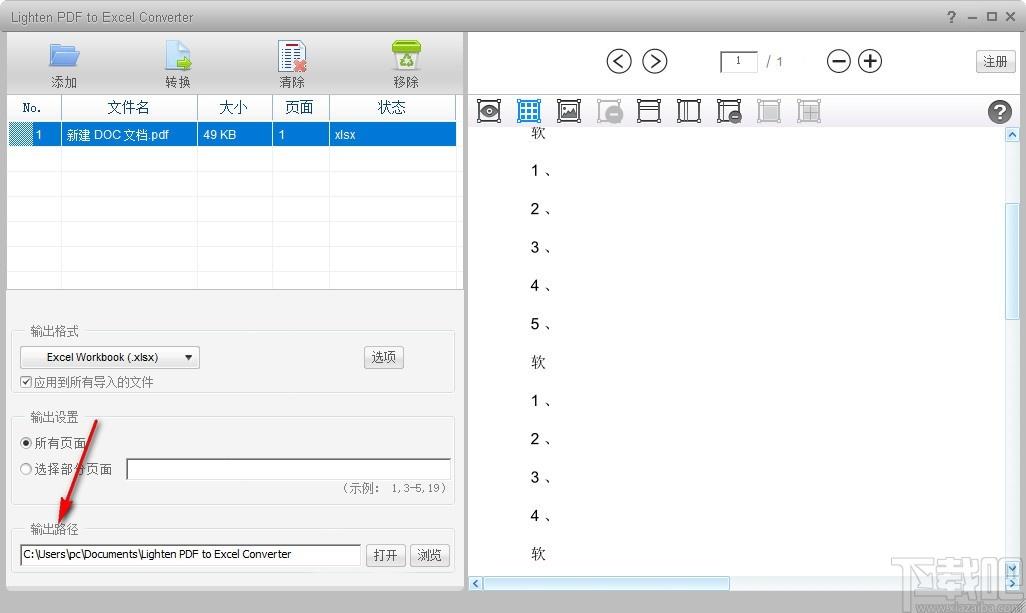
Task: Click the remove table line icon
Action: 729,111
